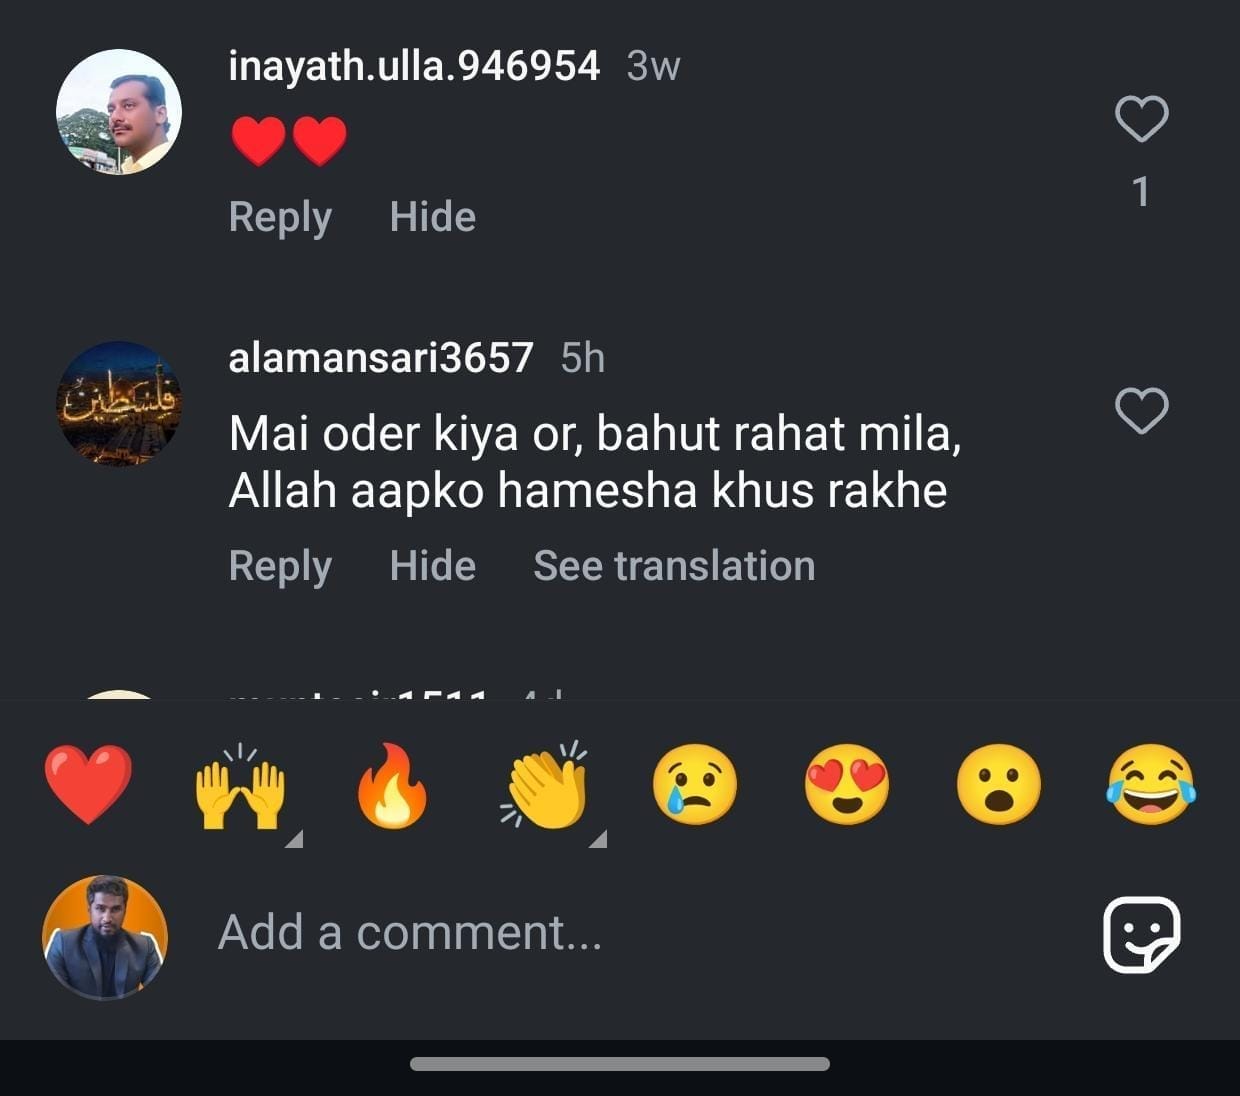Tap the surprised face emoji

[999, 785]
